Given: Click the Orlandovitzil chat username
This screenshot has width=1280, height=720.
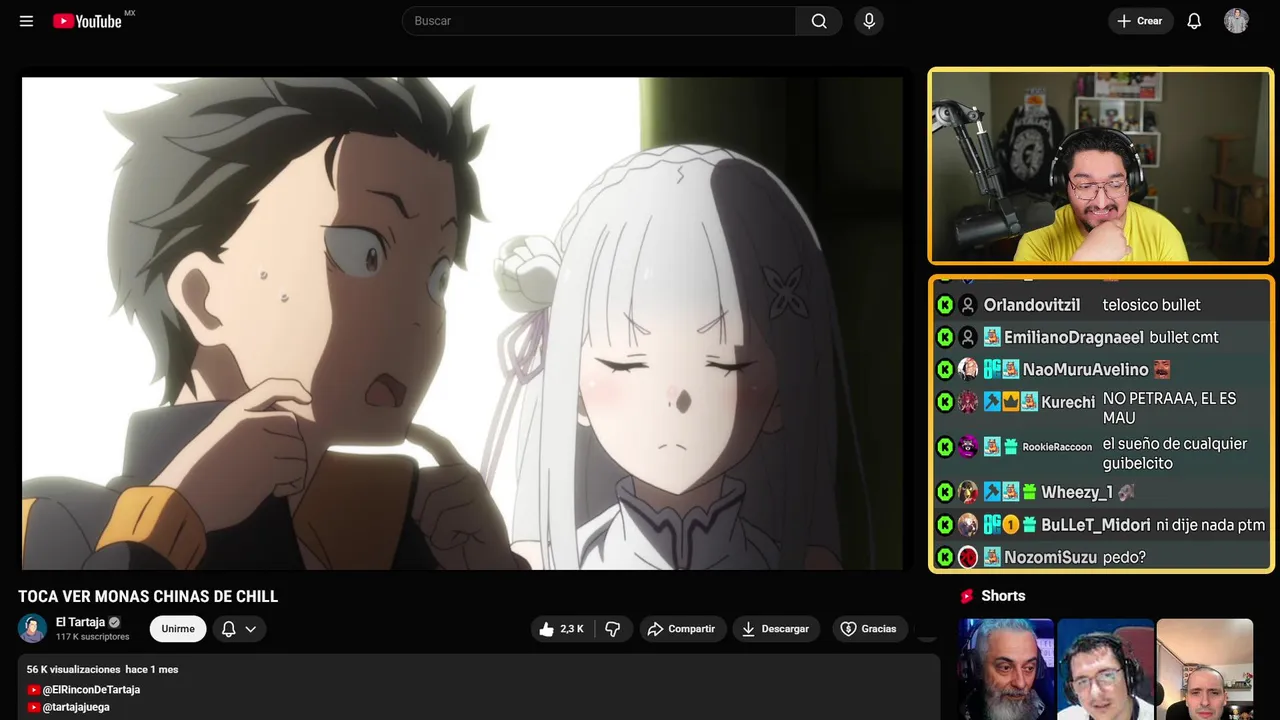Looking at the screenshot, I should 1032,305.
